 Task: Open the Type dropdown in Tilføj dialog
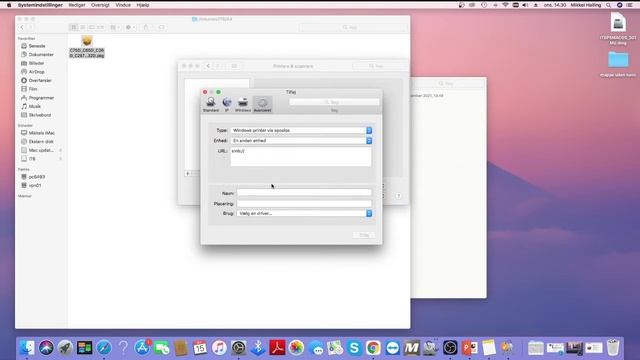pyautogui.click(x=301, y=130)
